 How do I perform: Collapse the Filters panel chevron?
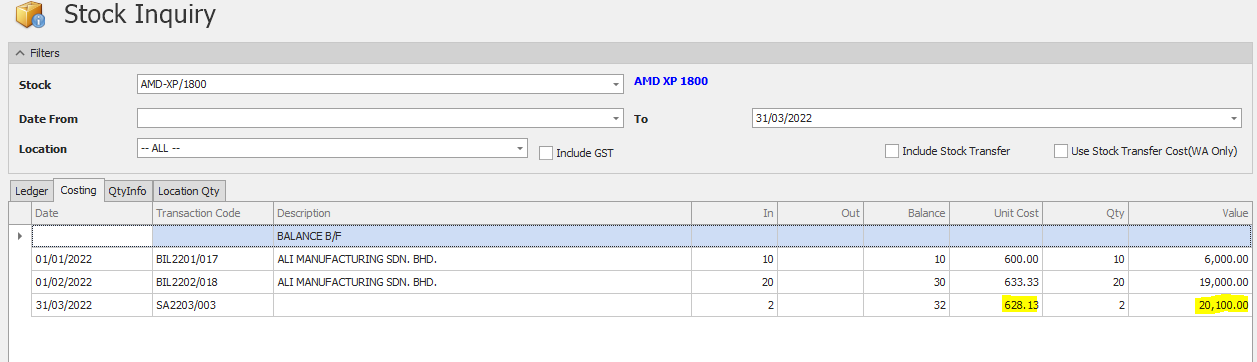pyautogui.click(x=19, y=53)
